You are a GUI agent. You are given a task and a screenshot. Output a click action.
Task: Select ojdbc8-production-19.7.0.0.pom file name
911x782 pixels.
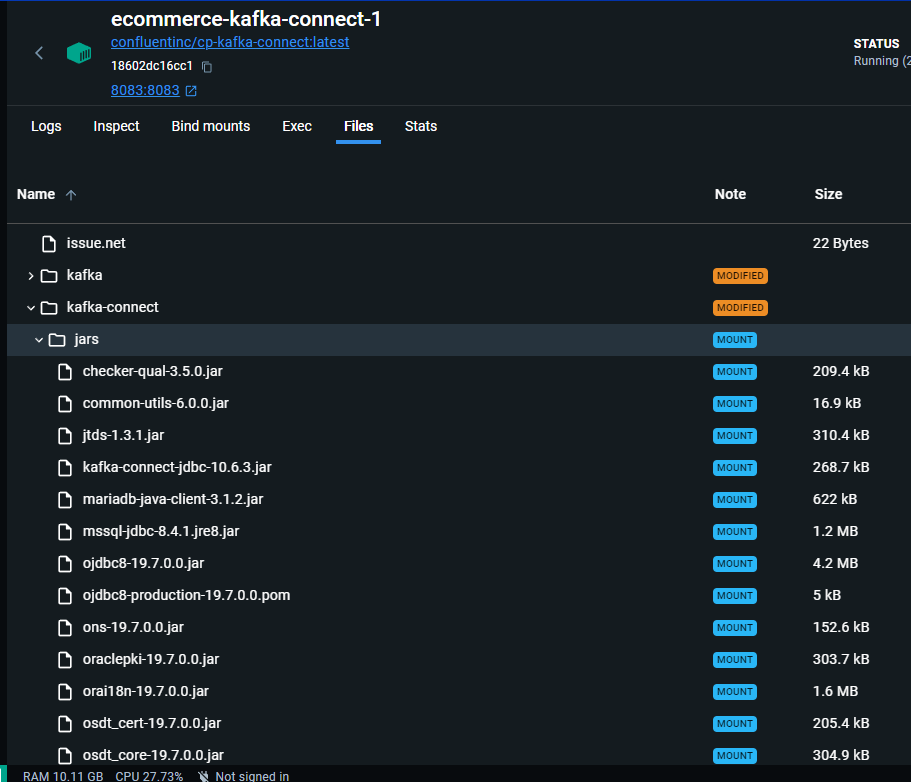pos(186,595)
